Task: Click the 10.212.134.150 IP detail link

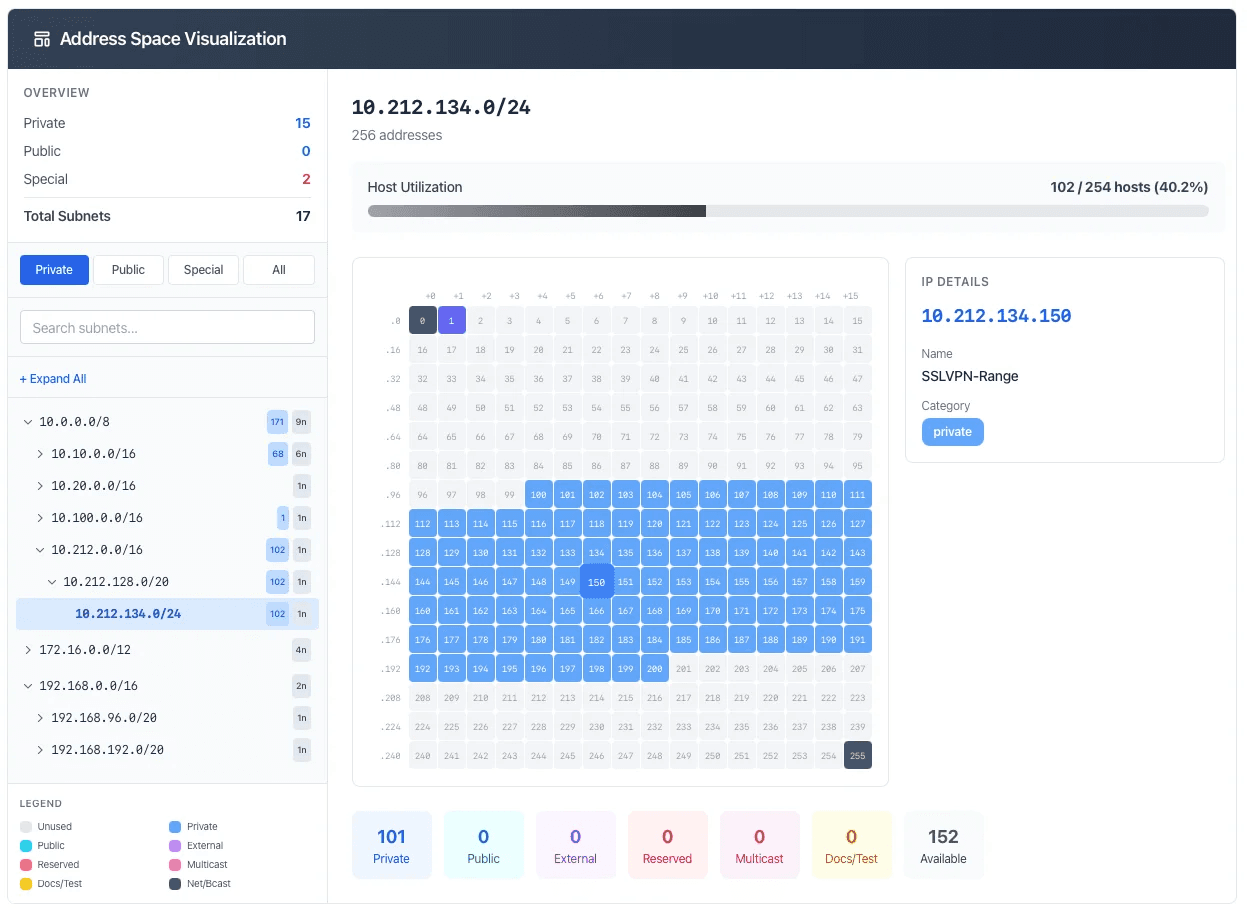Action: click(x=996, y=315)
